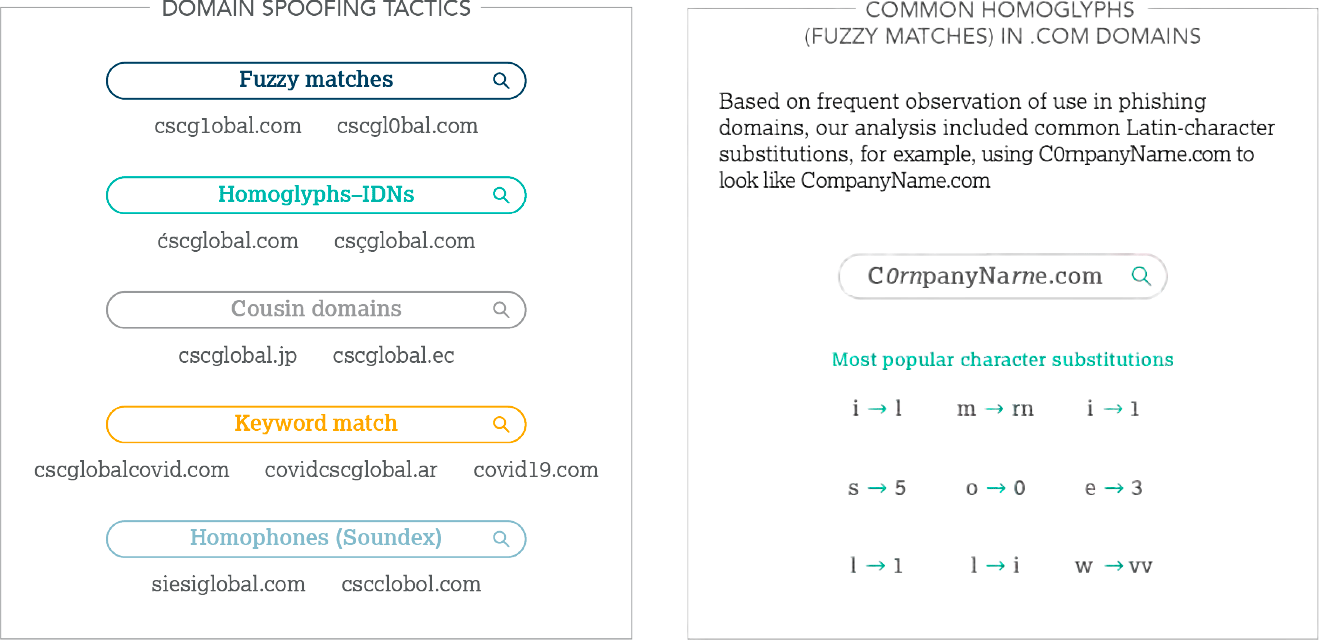The image size is (1320, 641).
Task: Select the Homoglyphs–IDNs search field
Action: coord(316,195)
